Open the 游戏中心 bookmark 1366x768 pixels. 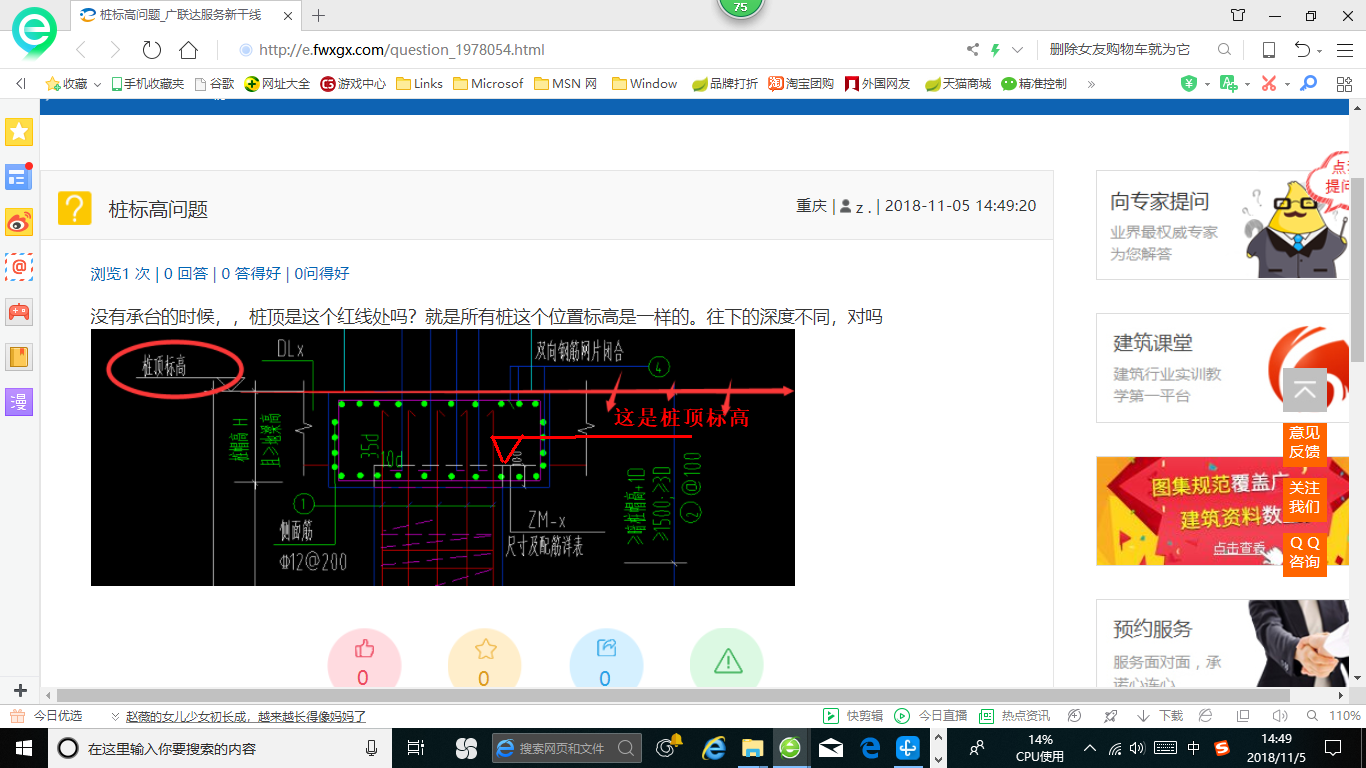(x=353, y=84)
